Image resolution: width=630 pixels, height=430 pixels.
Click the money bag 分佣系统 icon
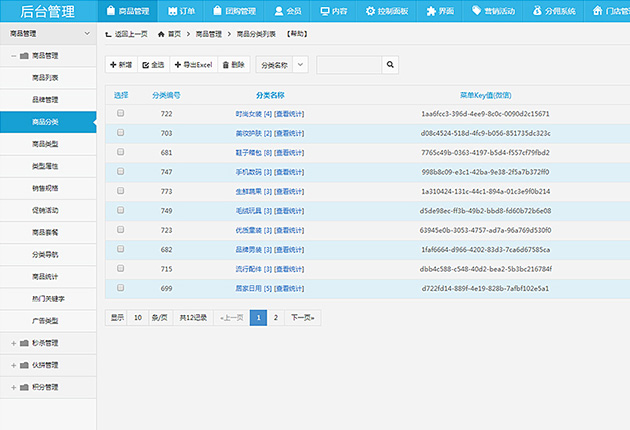[x=537, y=10]
